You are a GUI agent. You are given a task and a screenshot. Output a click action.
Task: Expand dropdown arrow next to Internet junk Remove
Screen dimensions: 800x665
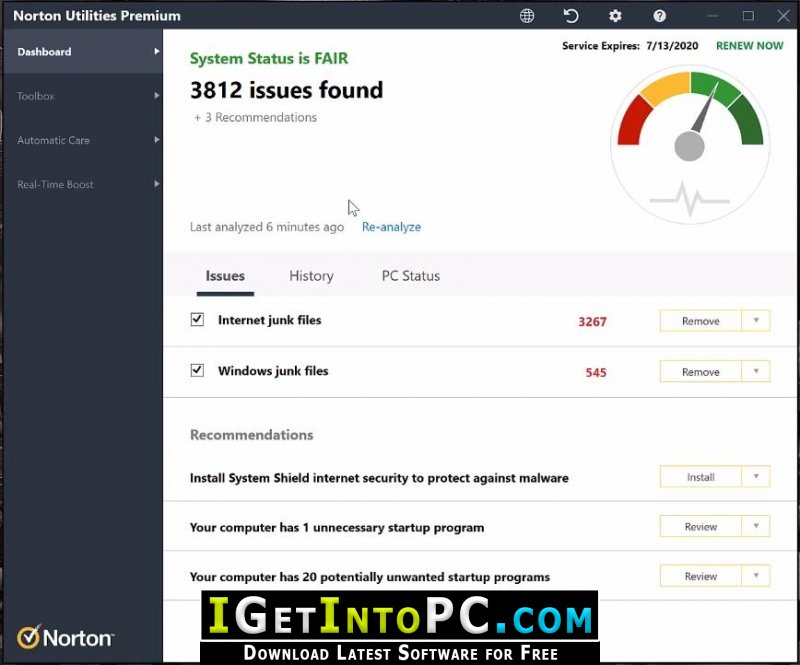point(756,321)
